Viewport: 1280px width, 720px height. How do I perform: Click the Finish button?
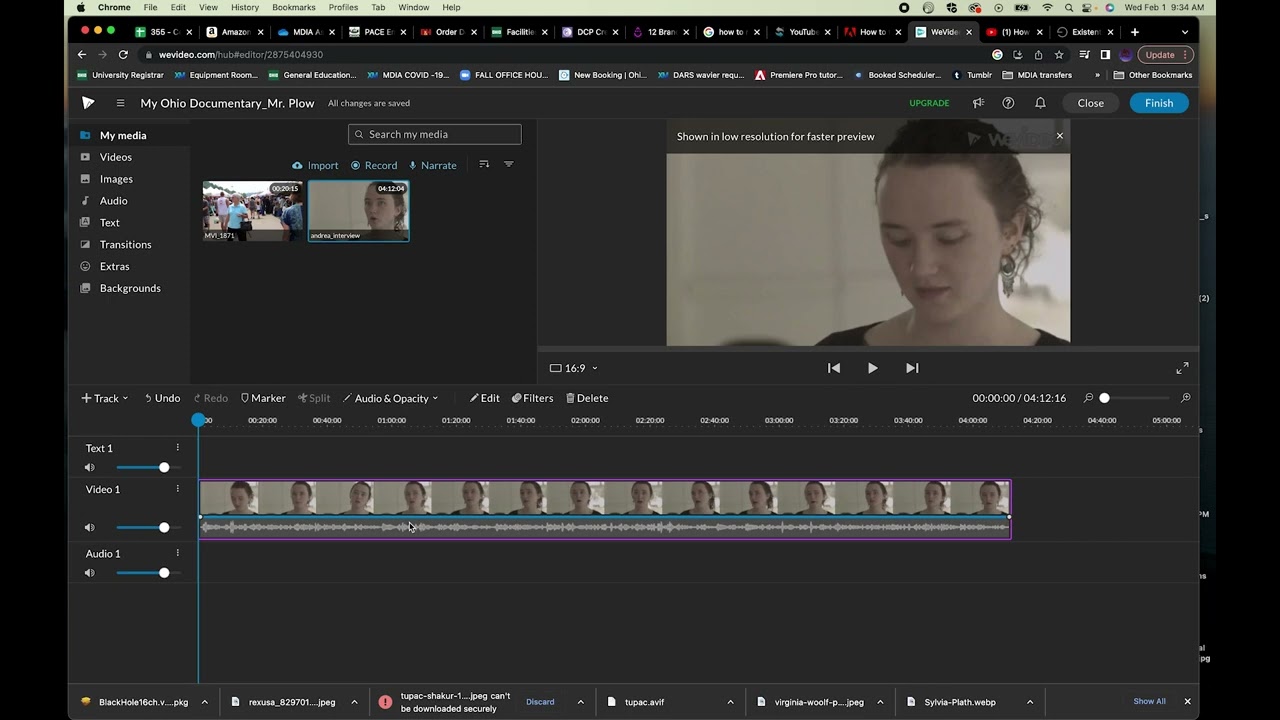point(1159,103)
